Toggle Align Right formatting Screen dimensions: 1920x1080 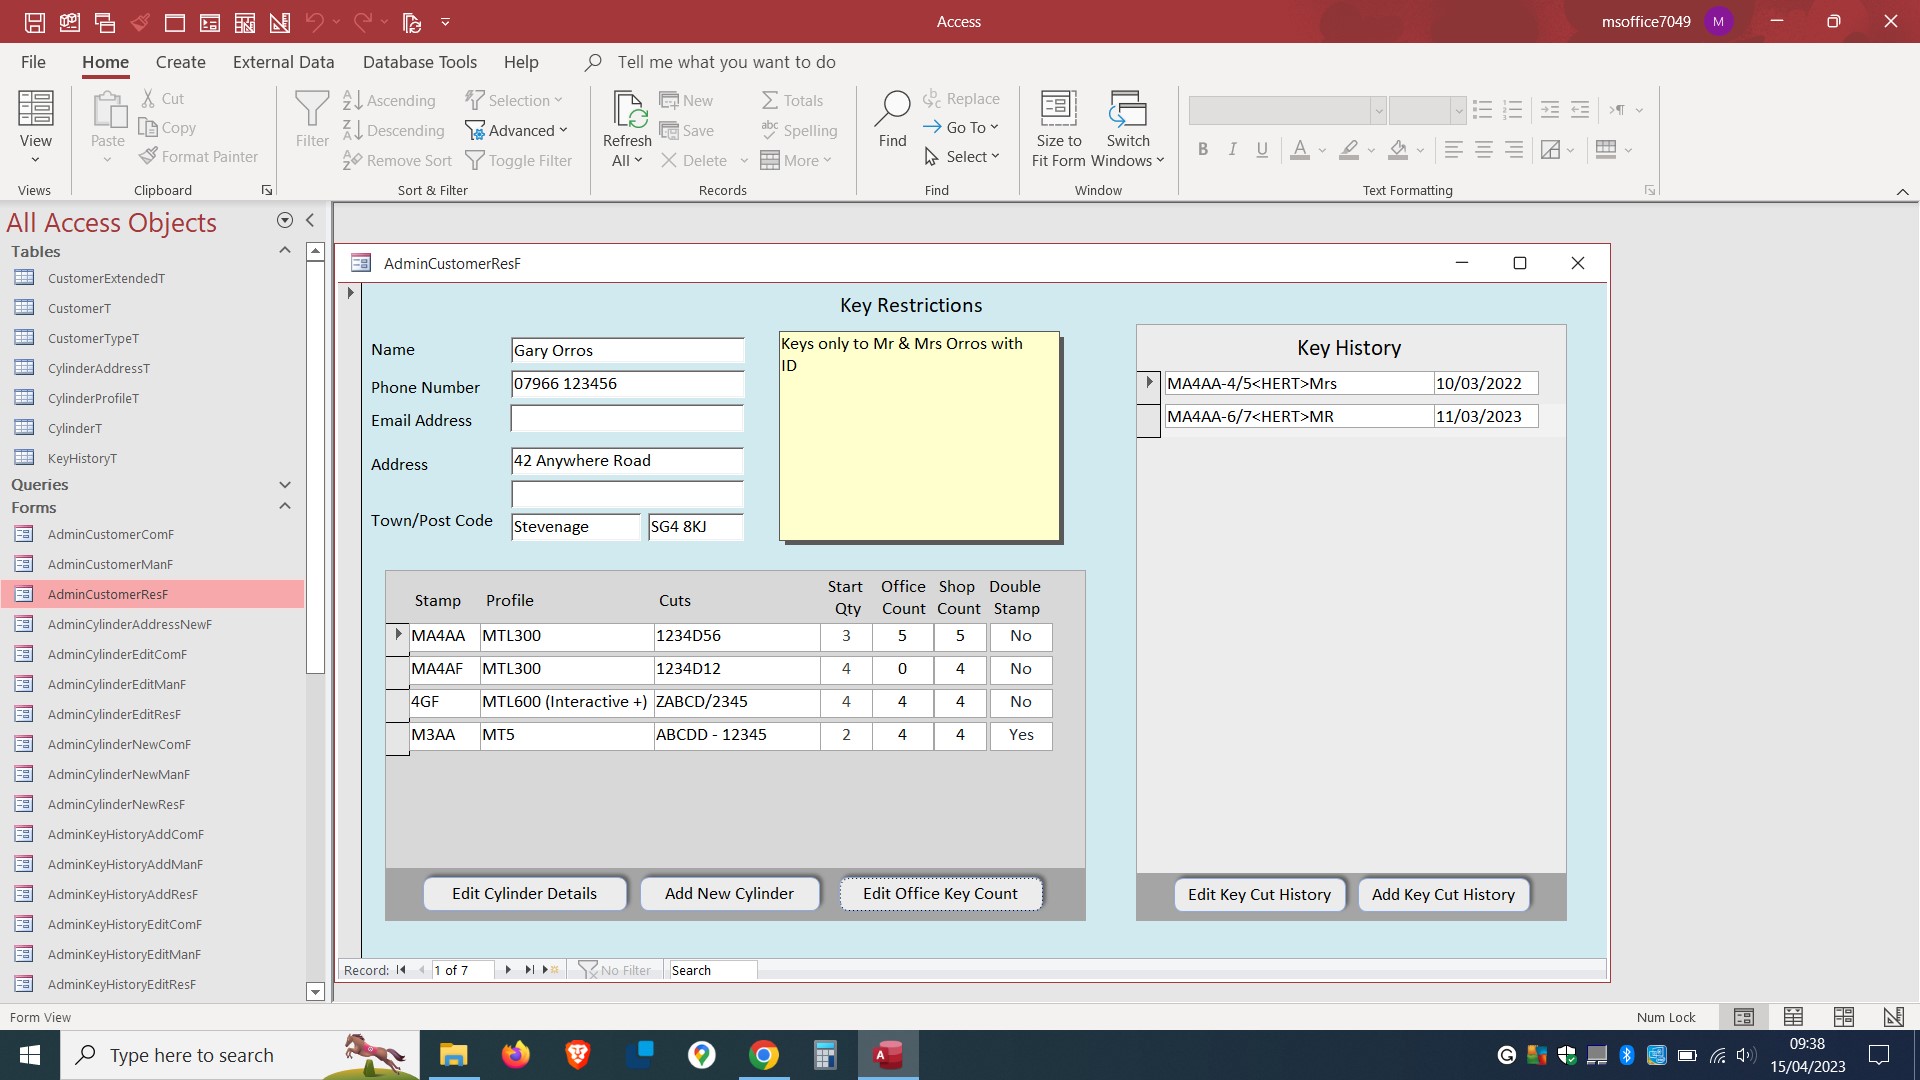click(x=1514, y=149)
